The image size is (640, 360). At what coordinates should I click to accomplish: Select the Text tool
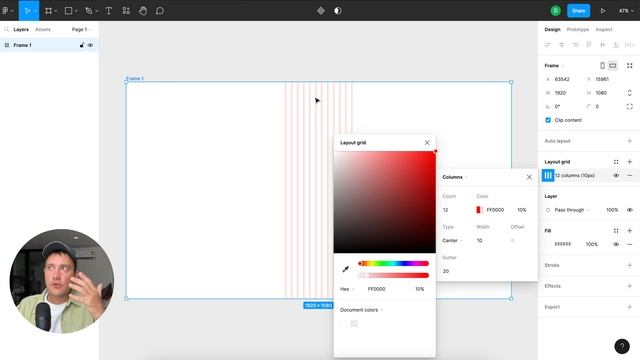tap(109, 11)
